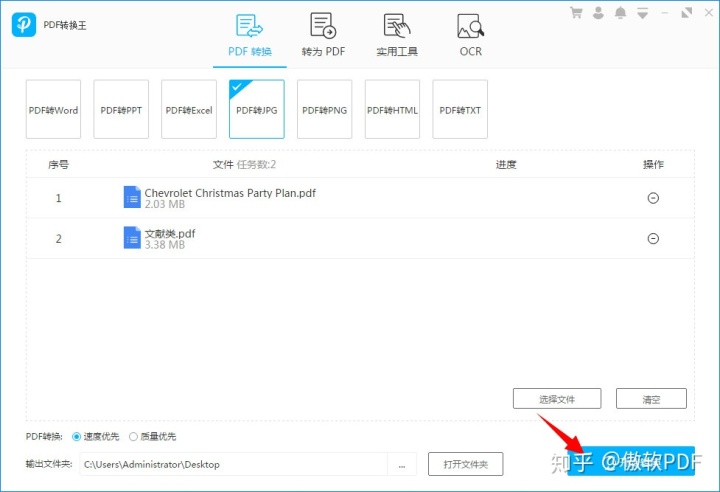Minimize the PDF转换王 window
Screen dimensions: 720x492
[664, 13]
